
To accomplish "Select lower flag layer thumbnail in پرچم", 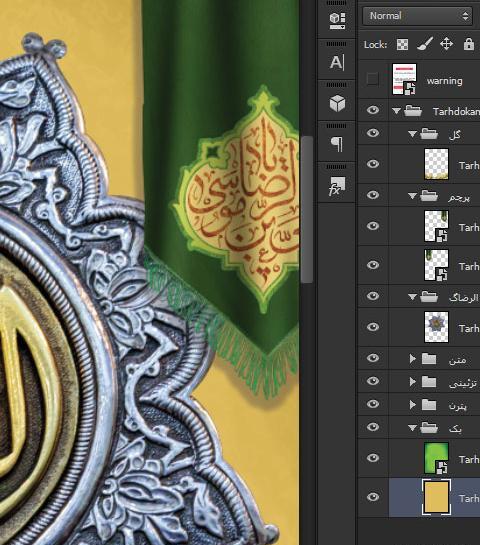I will pyautogui.click(x=437, y=265).
